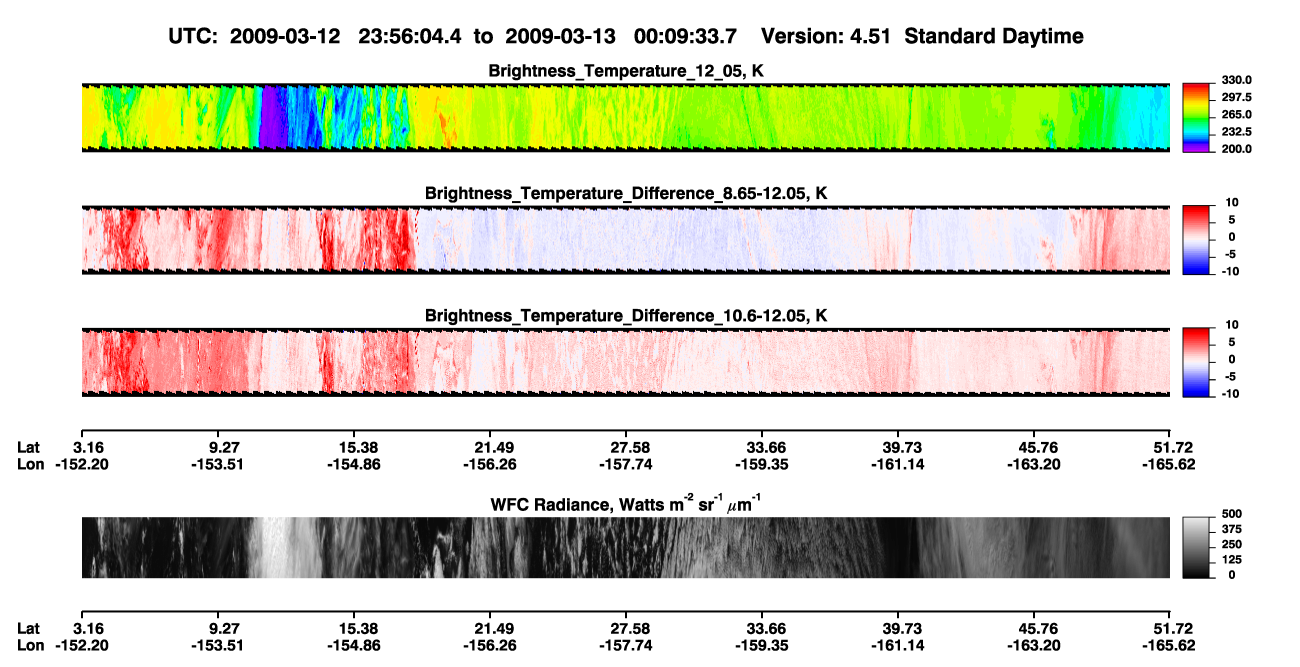Click latitude 21.49 under the 10.6-12.05 panel

[x=489, y=447]
